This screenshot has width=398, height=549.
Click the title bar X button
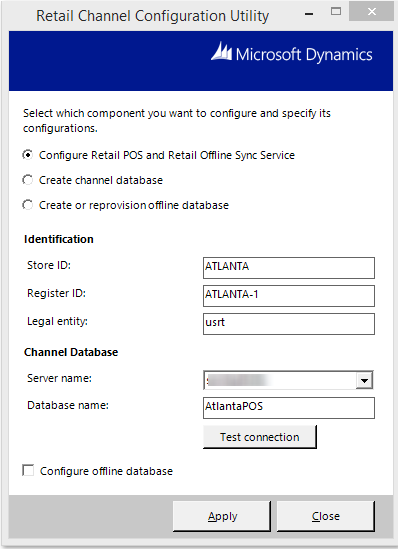click(372, 12)
